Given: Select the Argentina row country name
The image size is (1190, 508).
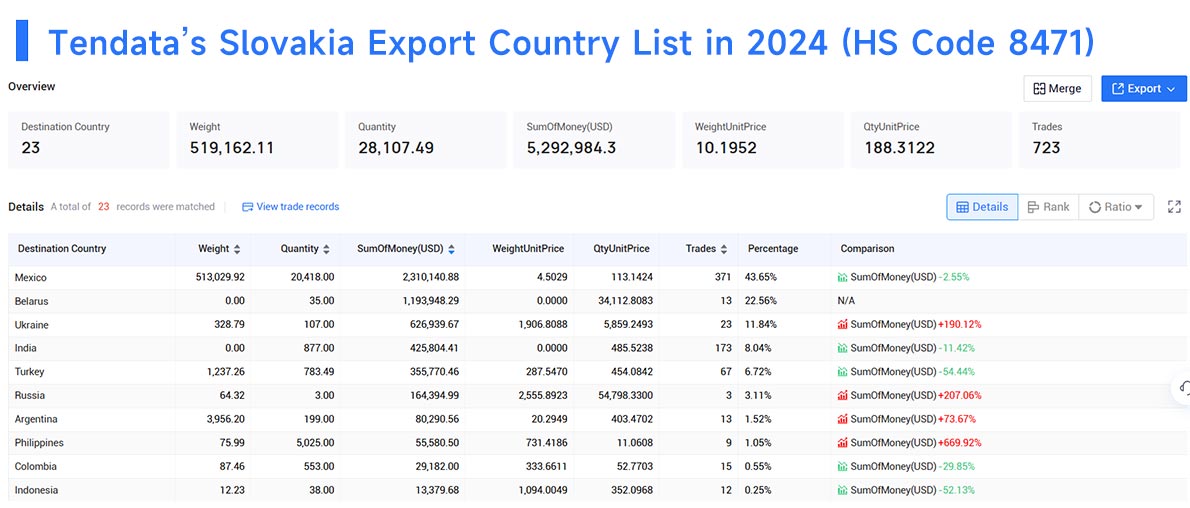Looking at the screenshot, I should 36,419.
